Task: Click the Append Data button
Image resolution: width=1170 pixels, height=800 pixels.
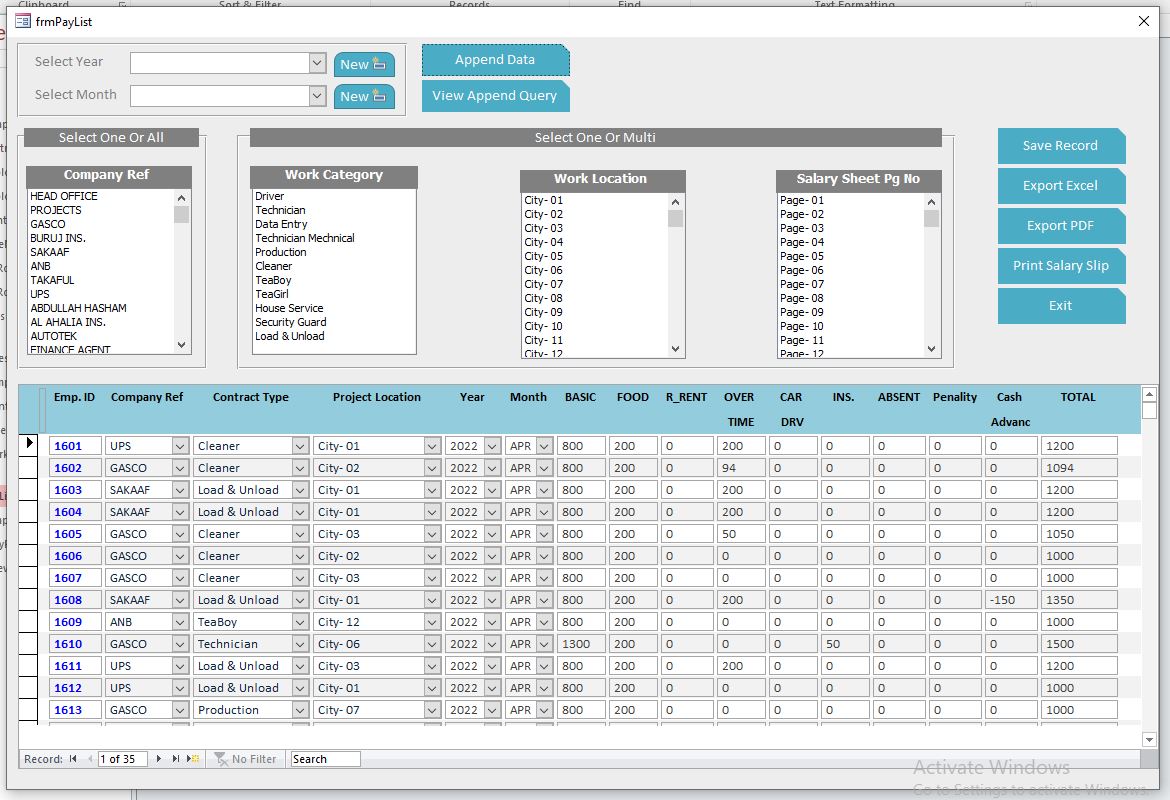Action: (x=495, y=59)
